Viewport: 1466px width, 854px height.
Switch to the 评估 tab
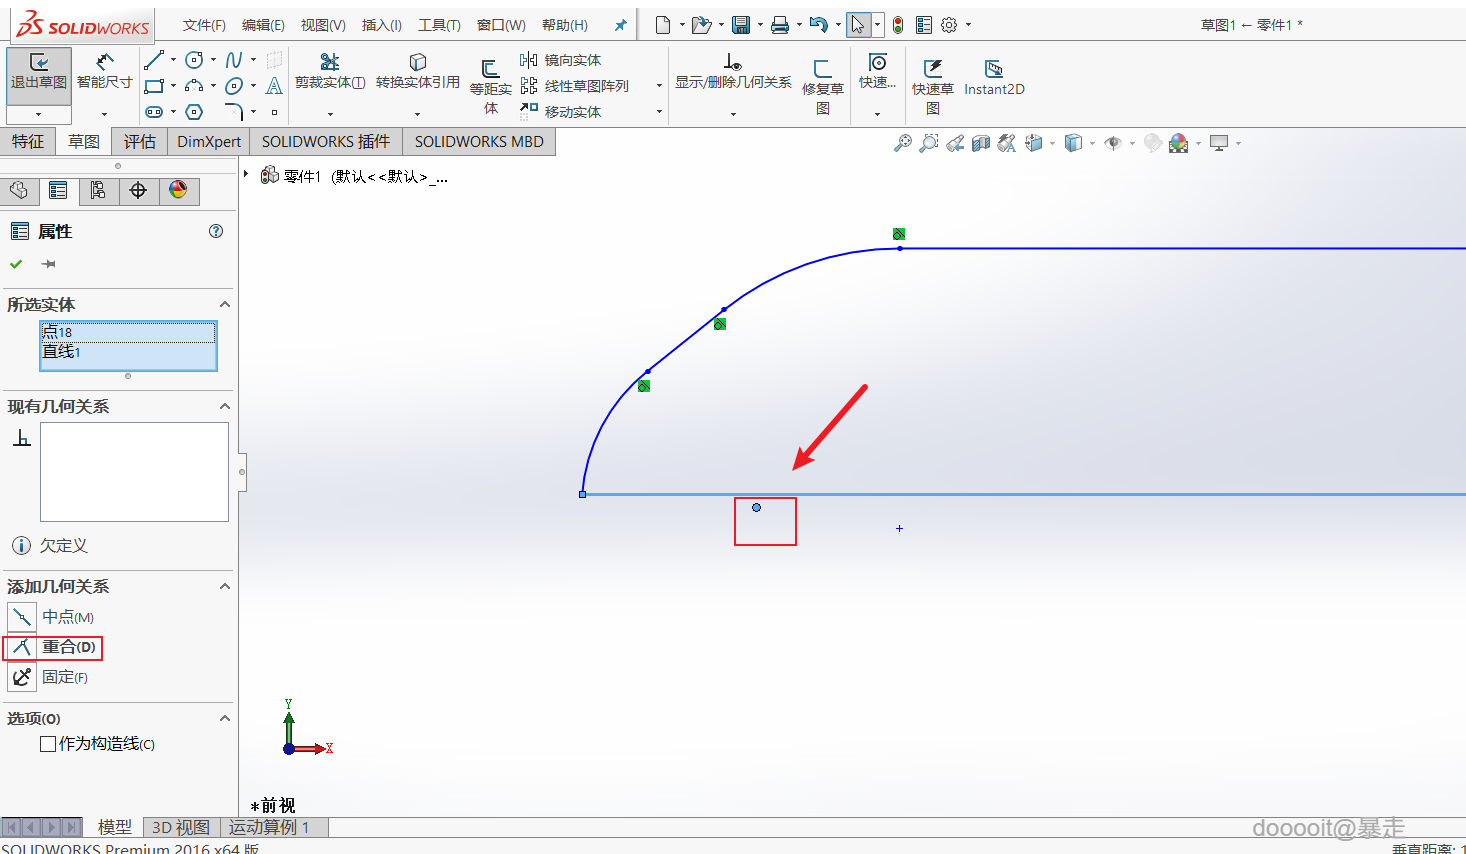pos(139,141)
